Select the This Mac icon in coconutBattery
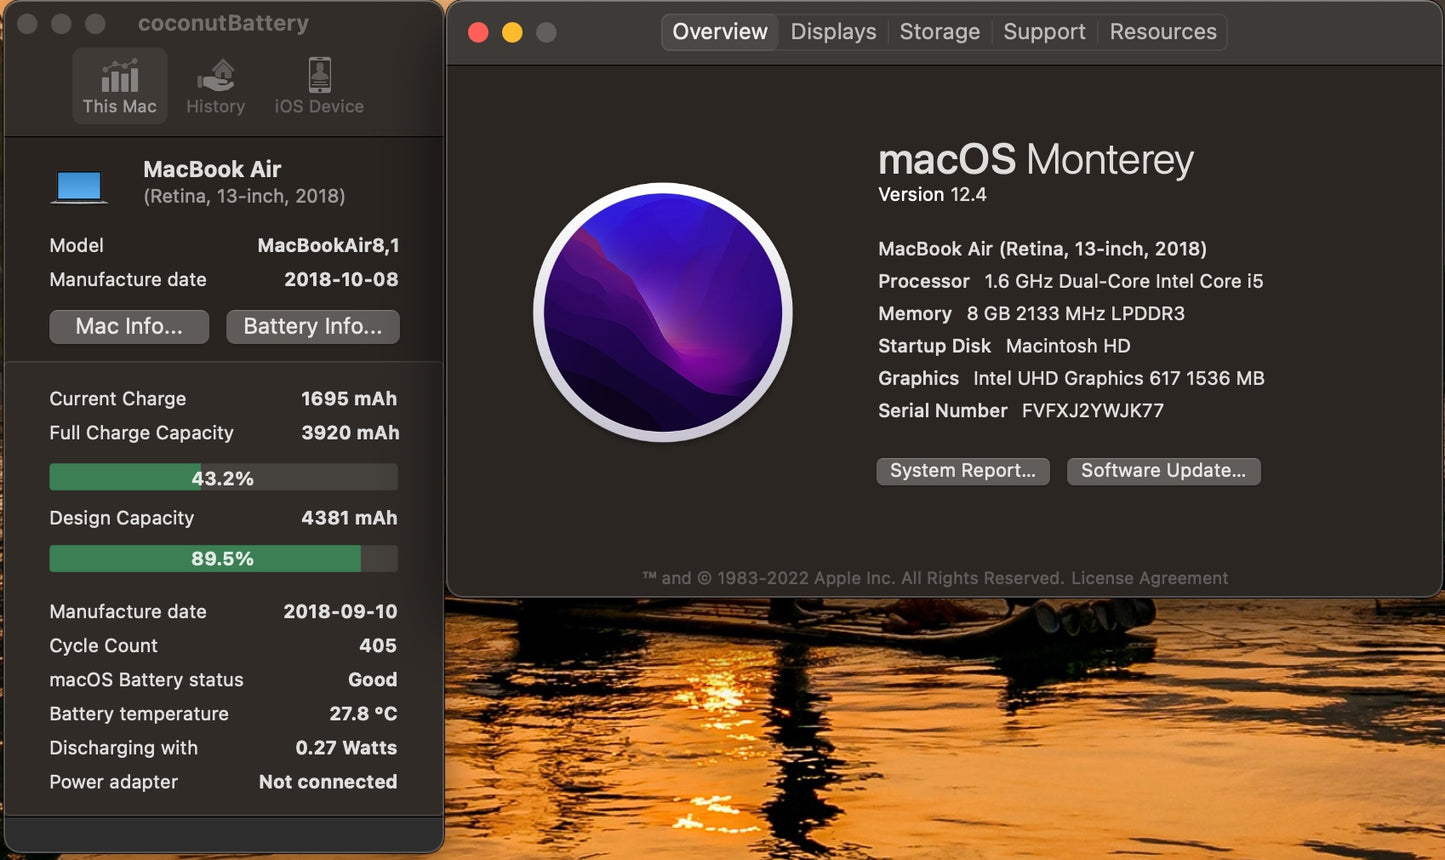 point(119,85)
